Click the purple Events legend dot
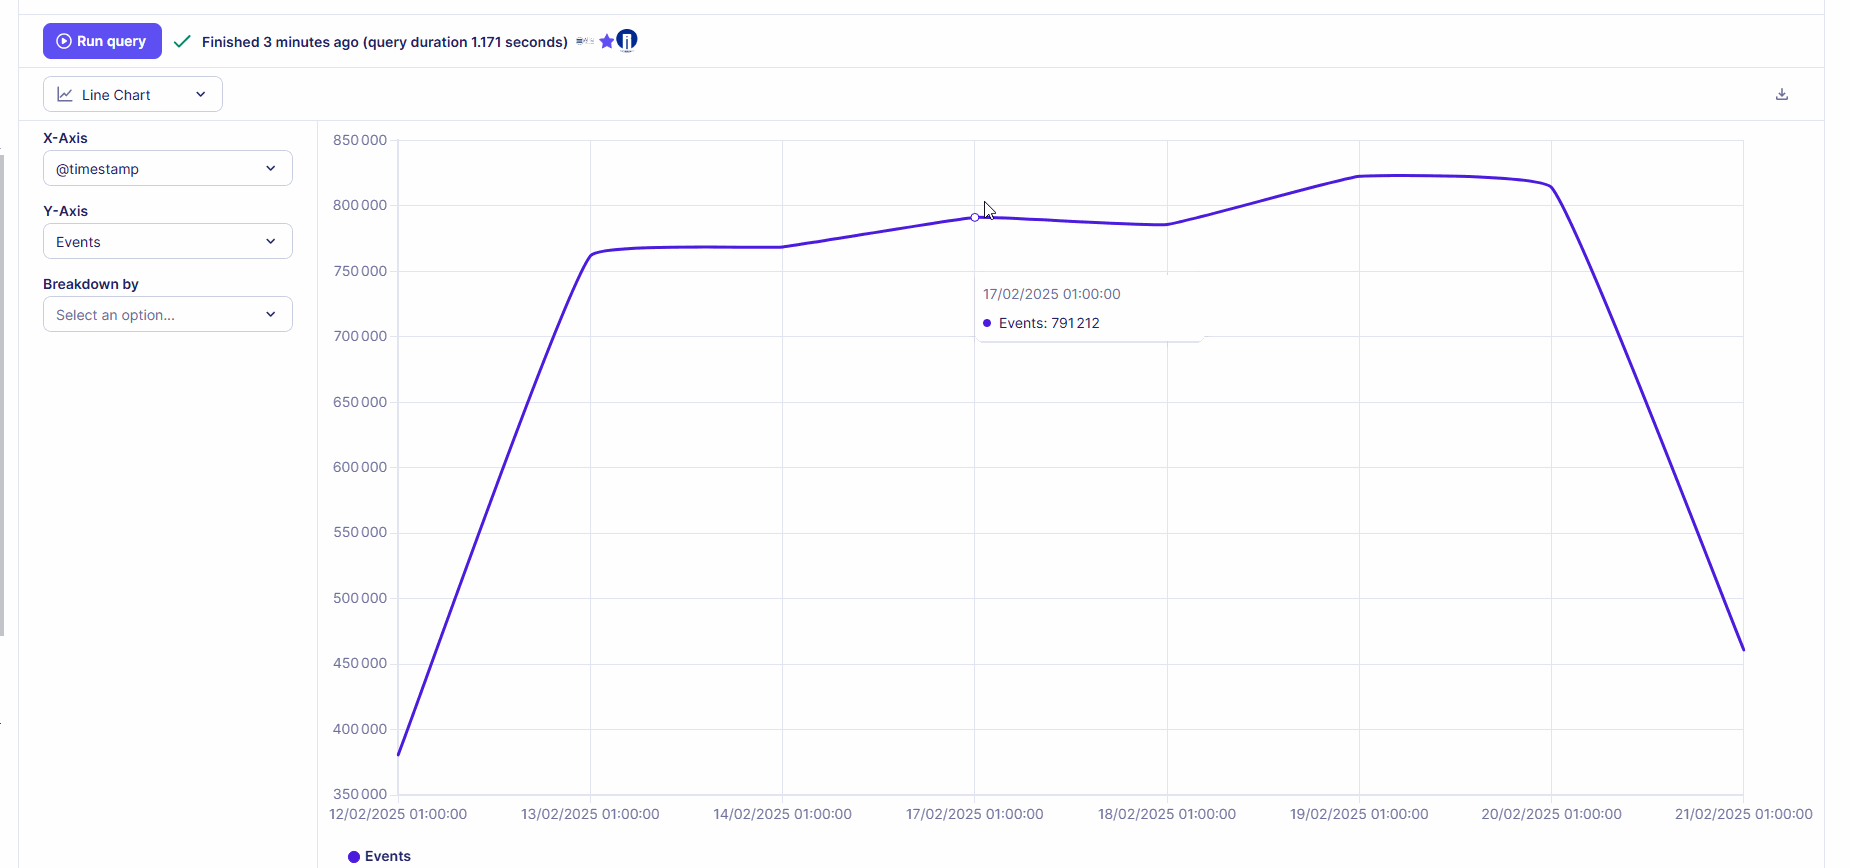Screen dimensions: 1849x868 pos(354,857)
